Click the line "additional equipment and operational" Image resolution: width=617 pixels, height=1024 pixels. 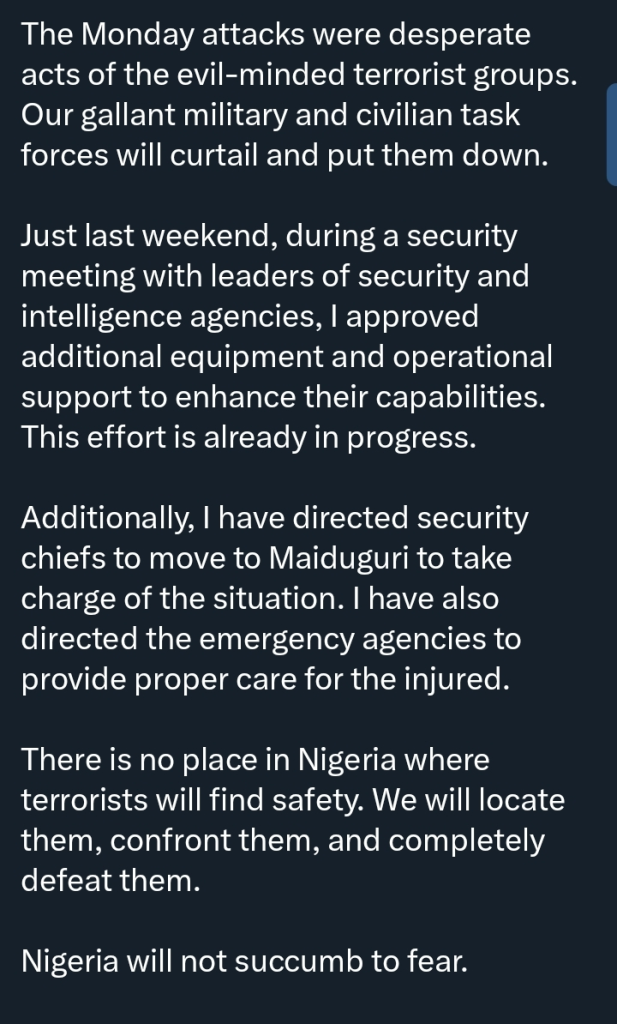click(x=286, y=357)
